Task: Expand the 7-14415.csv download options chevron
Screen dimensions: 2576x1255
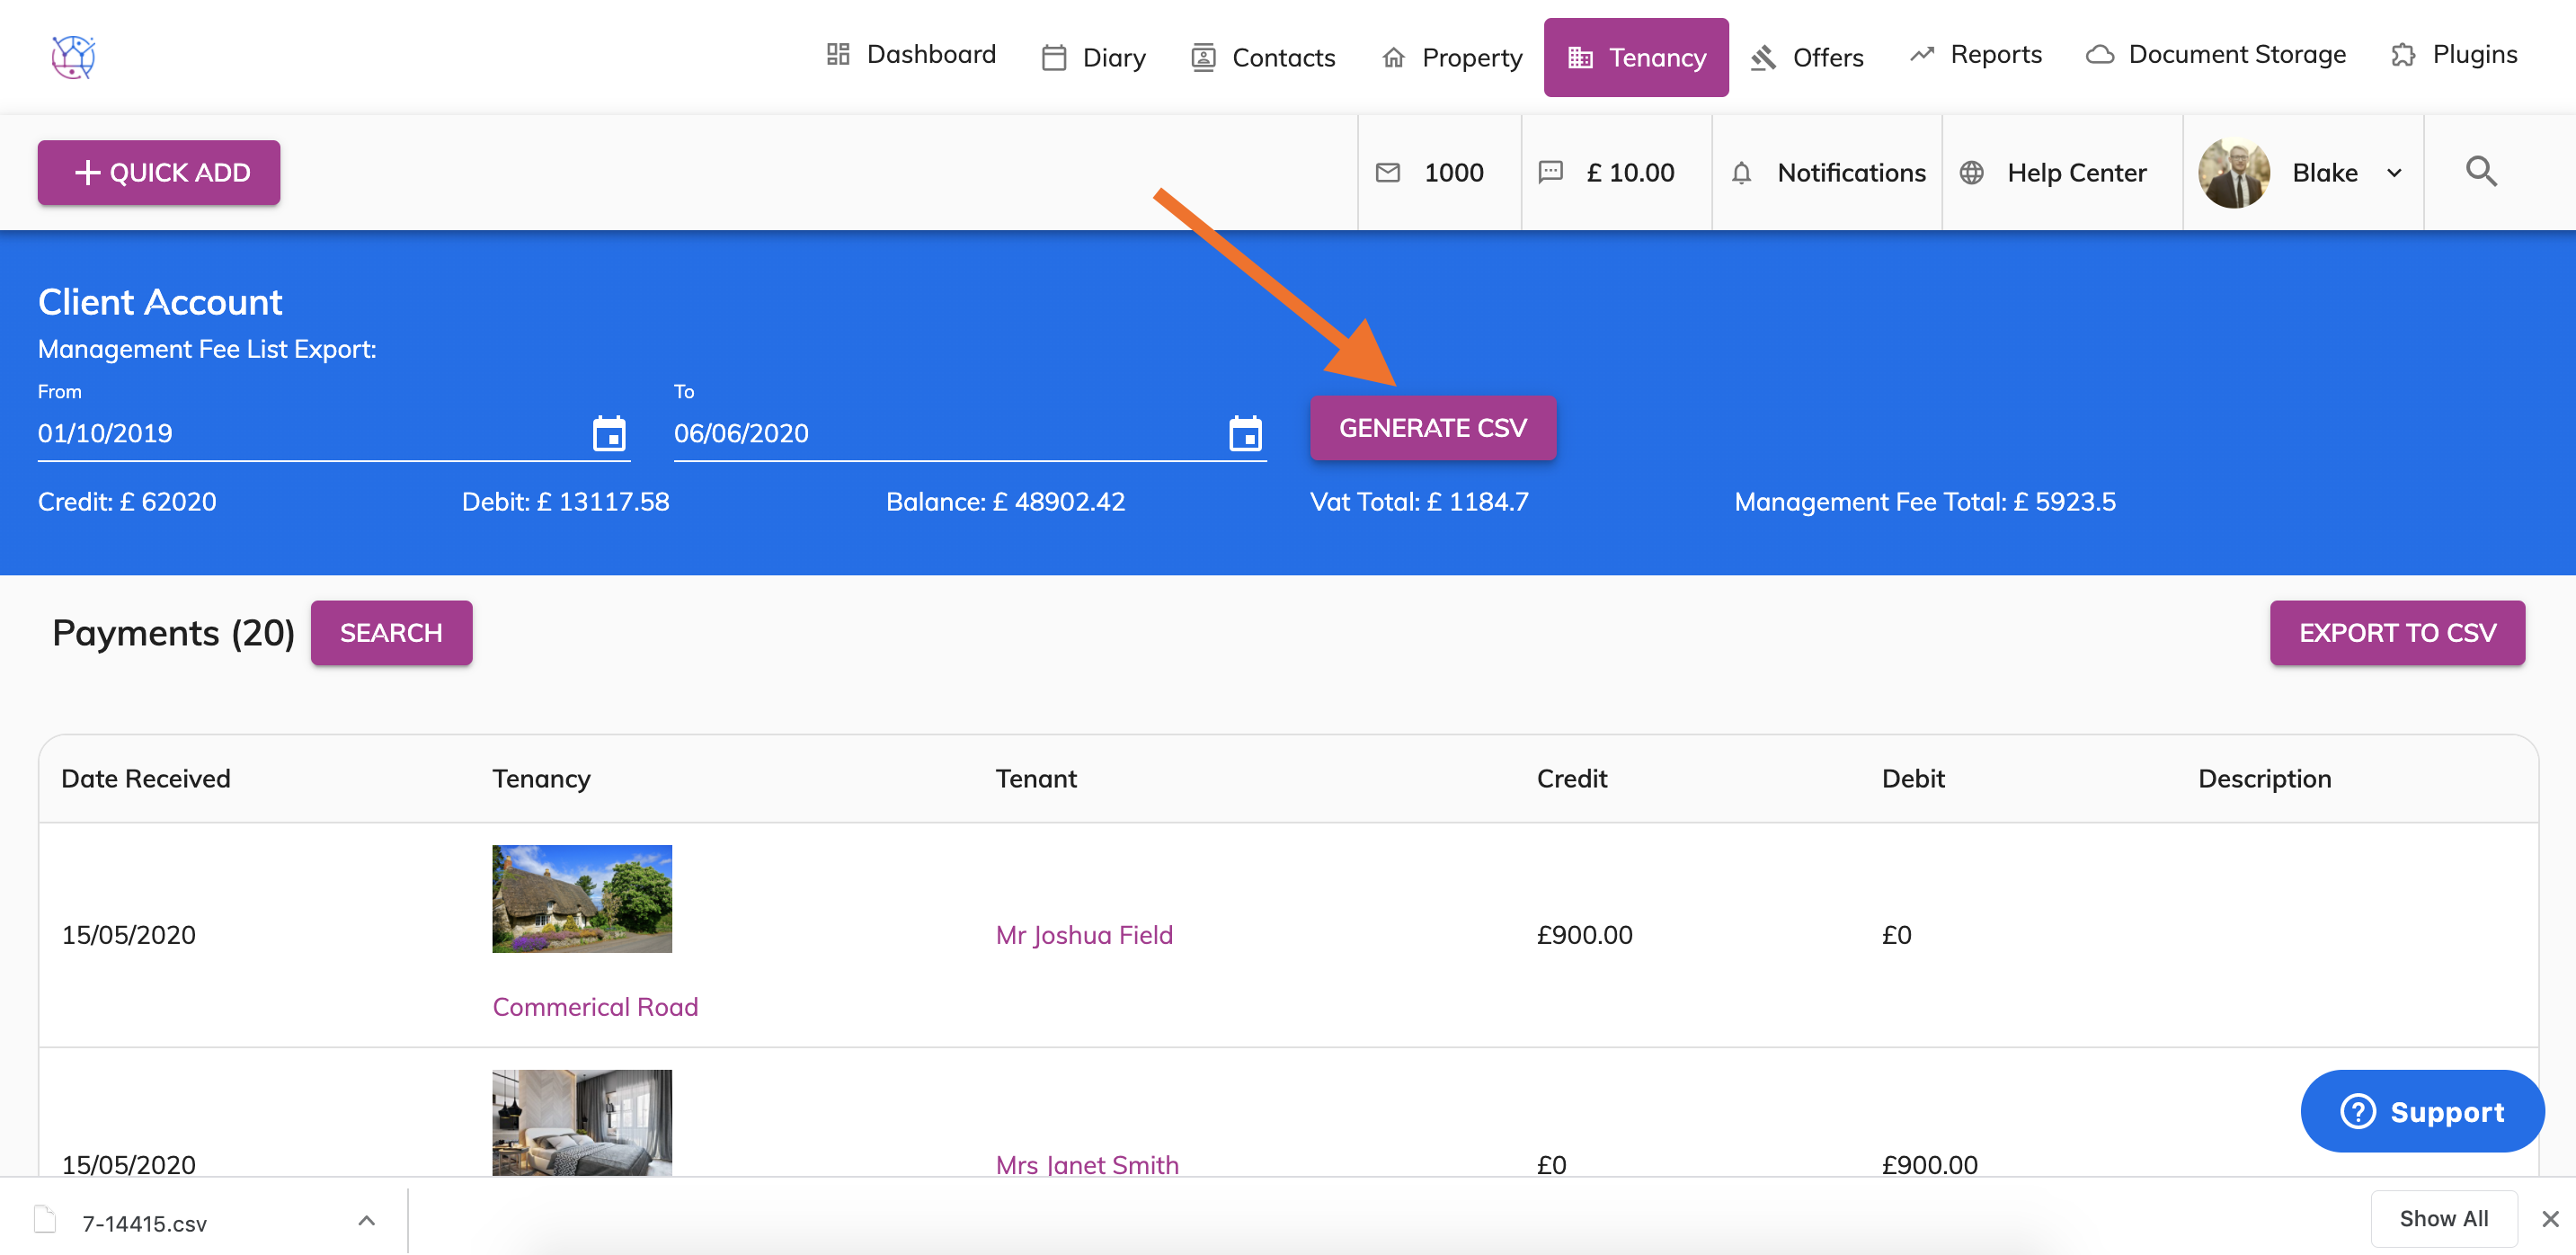Action: [366, 1220]
